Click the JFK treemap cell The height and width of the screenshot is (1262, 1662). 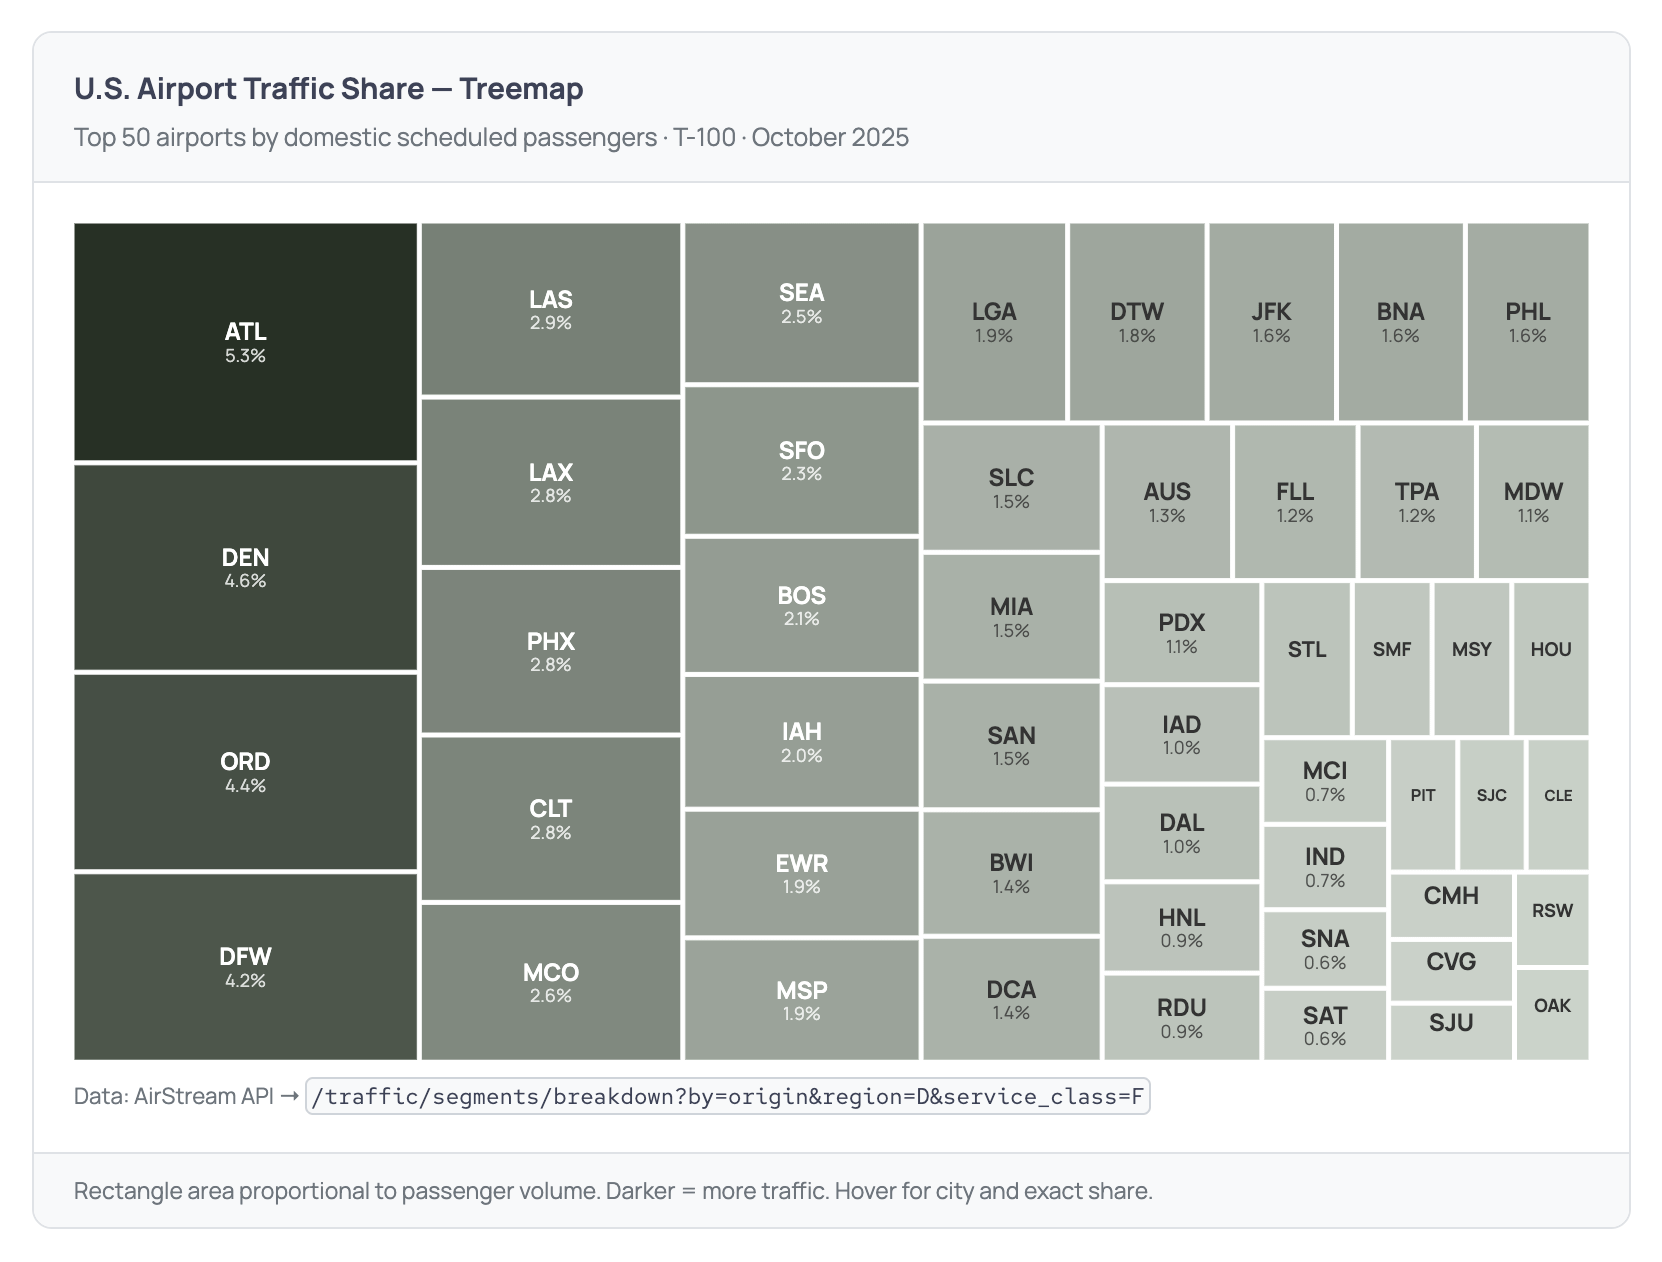[x=1271, y=321]
